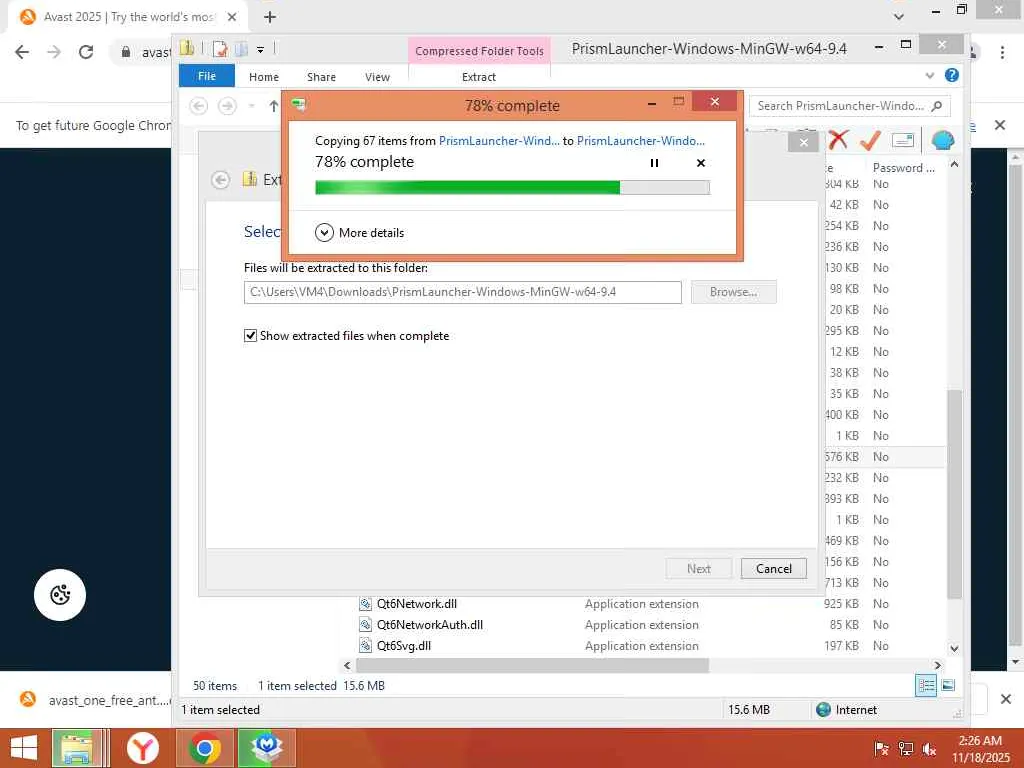Click the Explorer forward navigation arrow
The image size is (1024, 768).
[227, 106]
